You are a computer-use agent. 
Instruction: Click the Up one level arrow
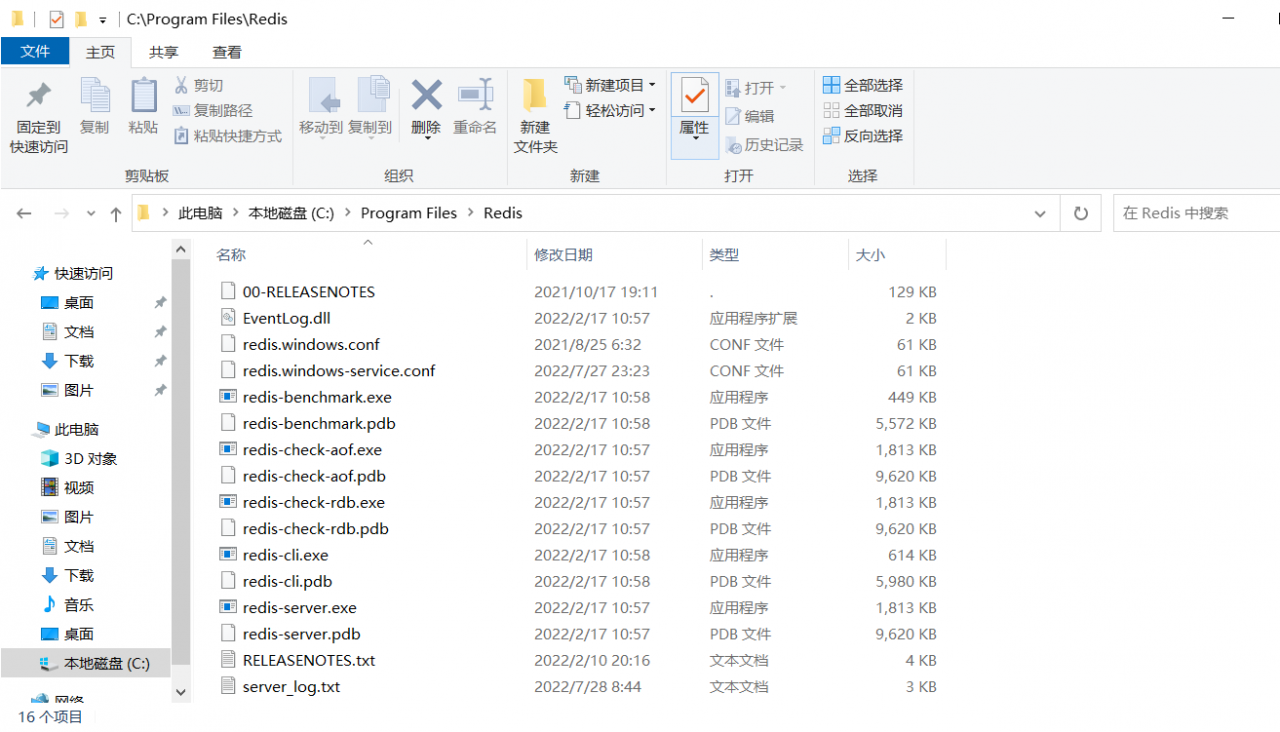[x=116, y=213]
